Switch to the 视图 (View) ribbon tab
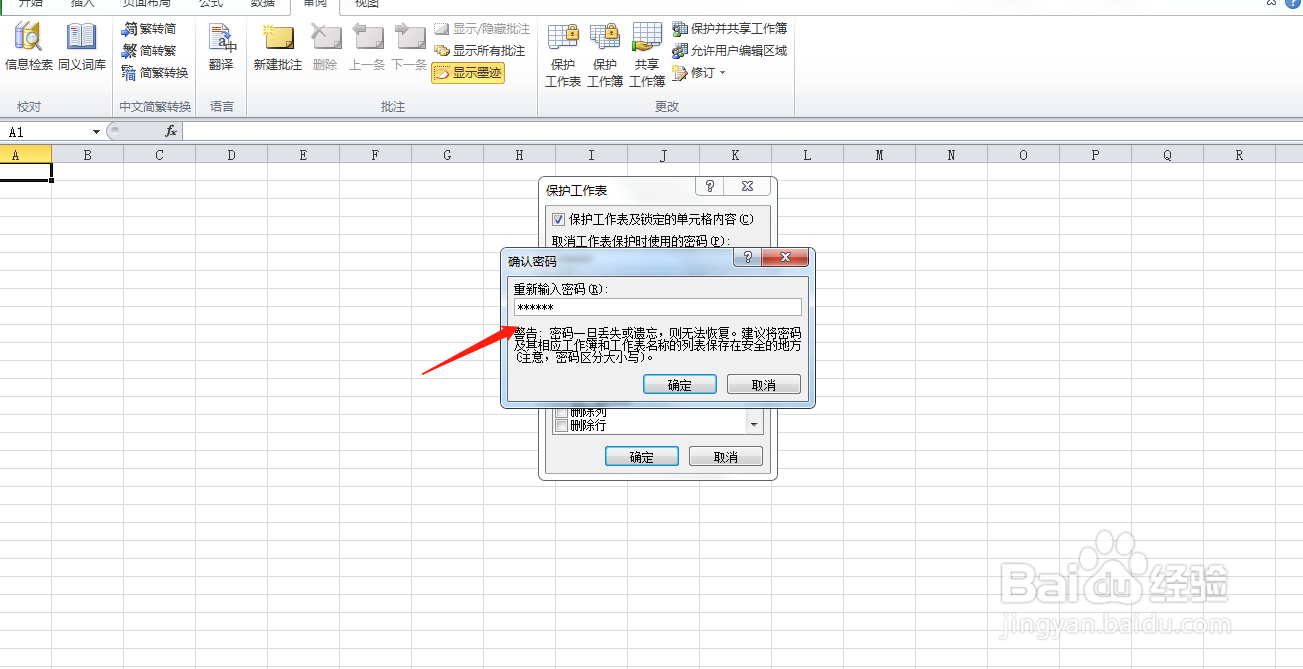Image resolution: width=1303 pixels, height=669 pixels. (x=367, y=4)
